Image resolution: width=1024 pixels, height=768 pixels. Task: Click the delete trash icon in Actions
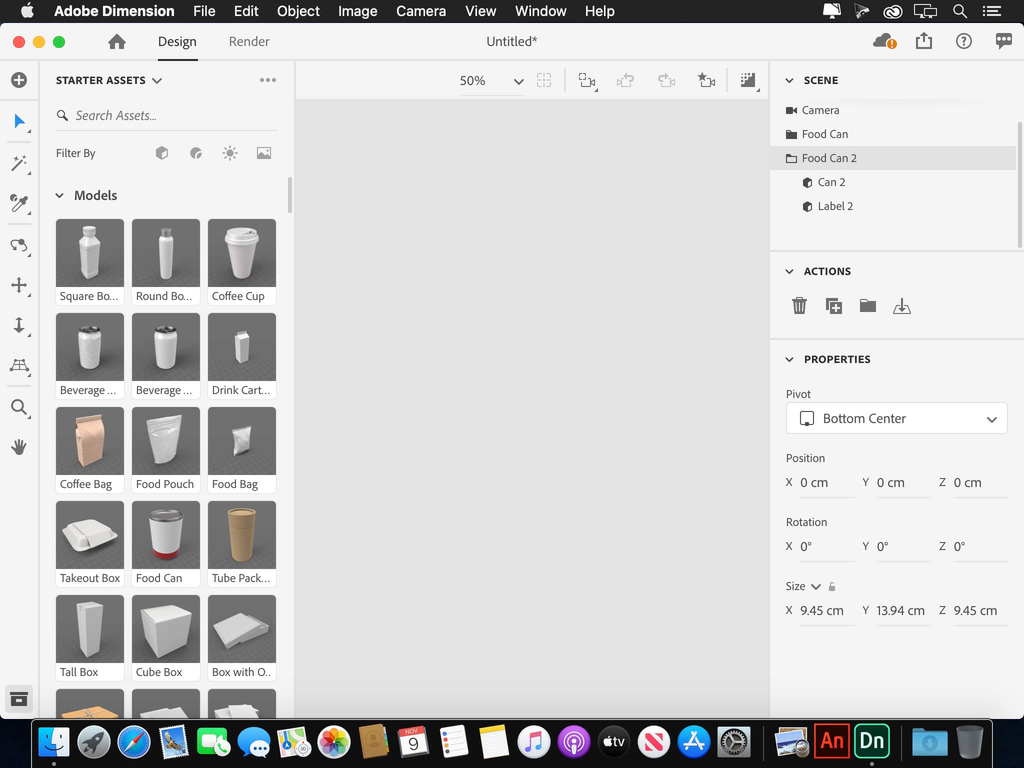799,306
